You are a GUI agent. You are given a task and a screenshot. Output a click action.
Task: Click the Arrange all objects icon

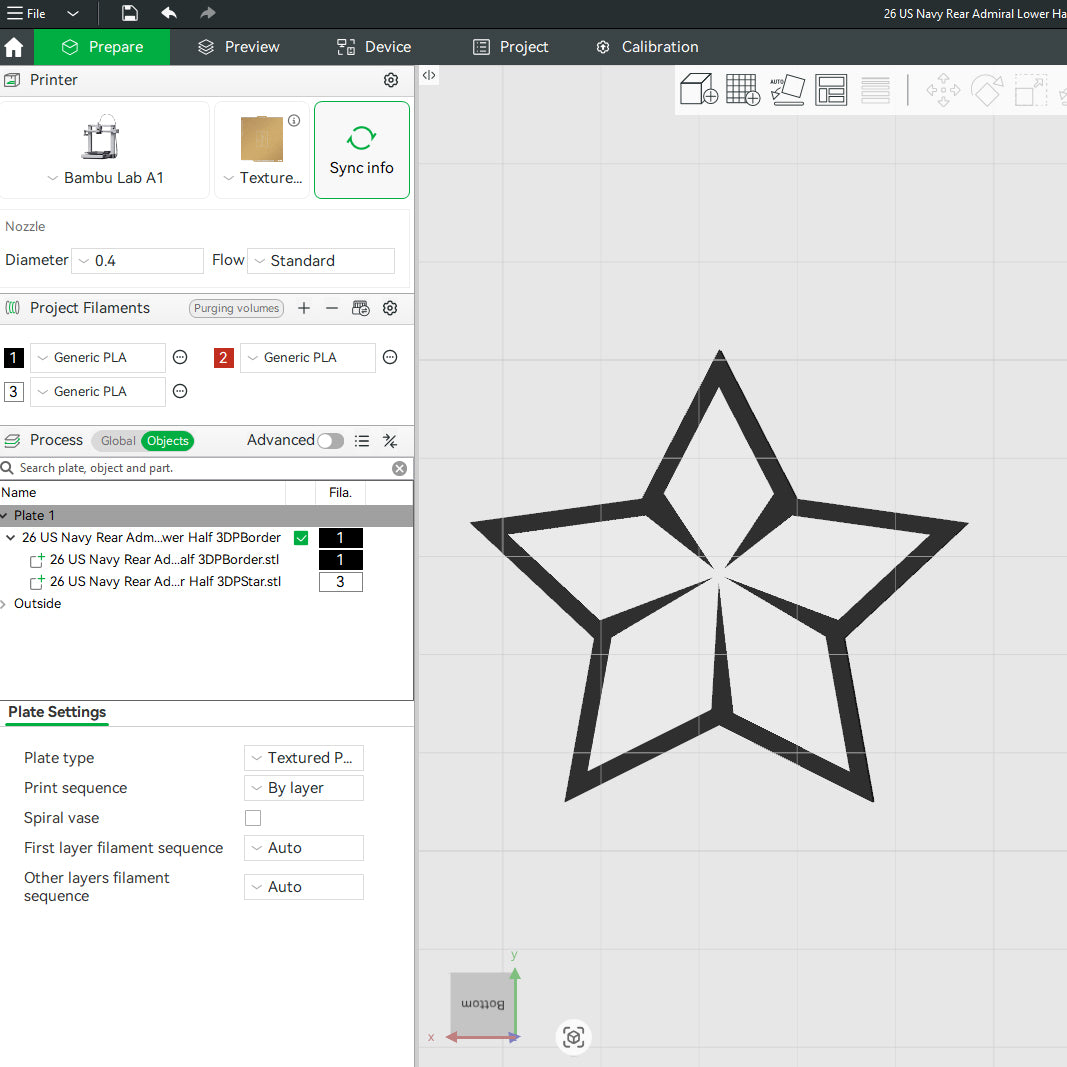(831, 90)
